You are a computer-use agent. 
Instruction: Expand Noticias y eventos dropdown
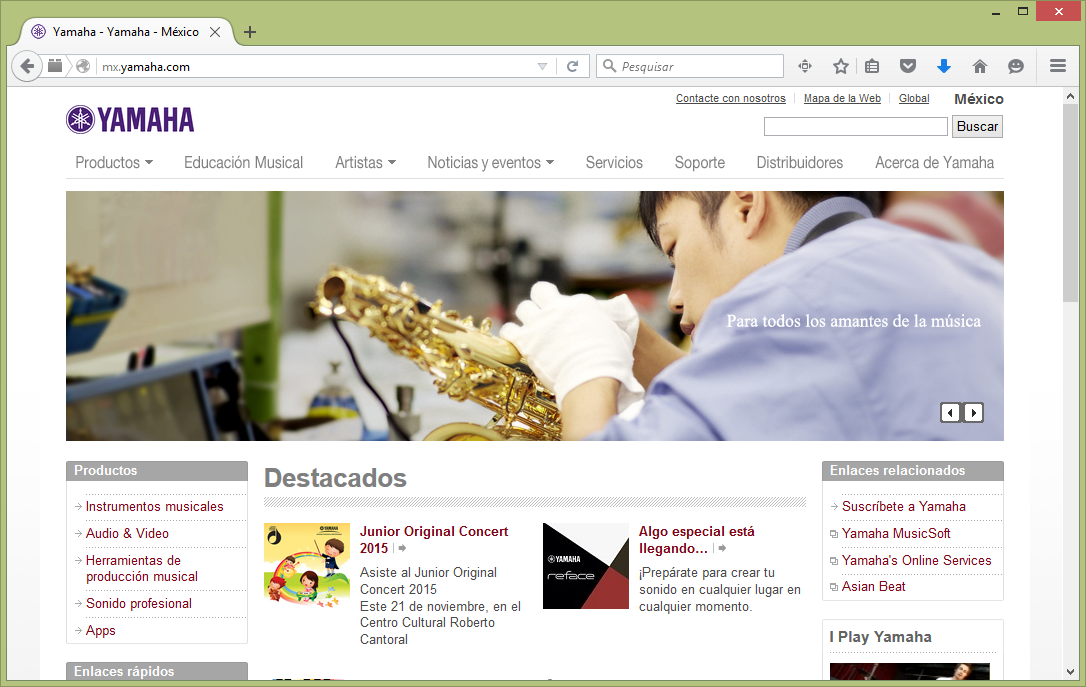[x=490, y=163]
